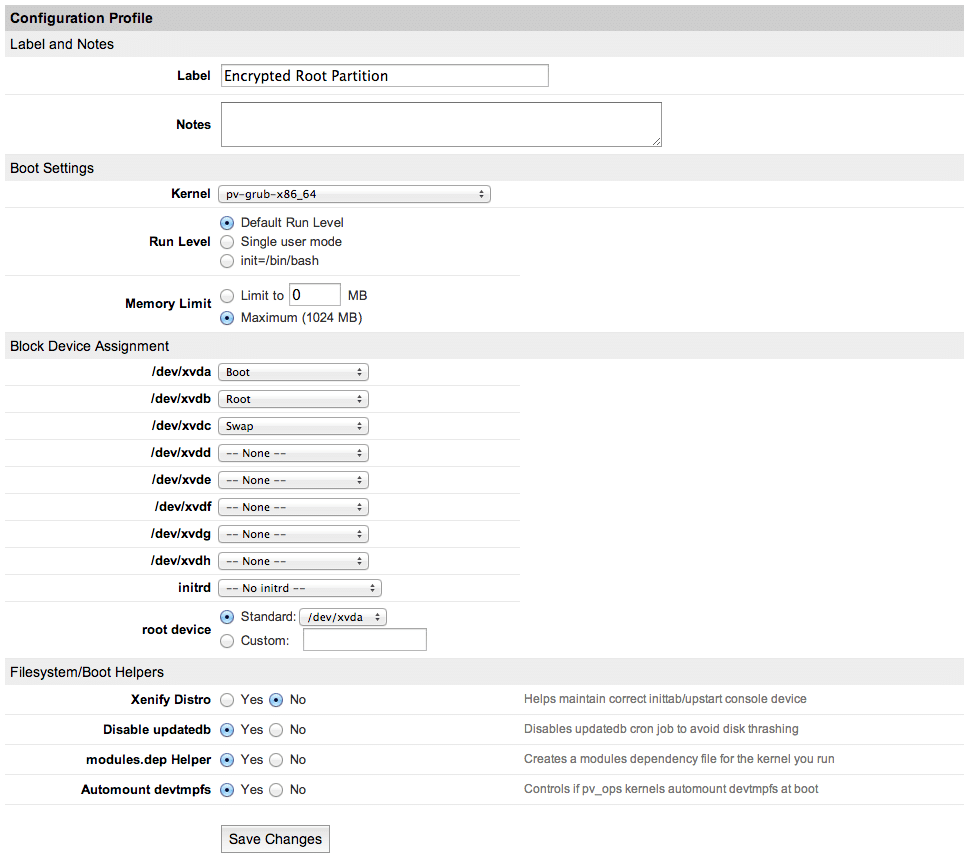Image resolution: width=971 pixels, height=859 pixels.
Task: Open the Standard root device dropdown
Action: [343, 617]
